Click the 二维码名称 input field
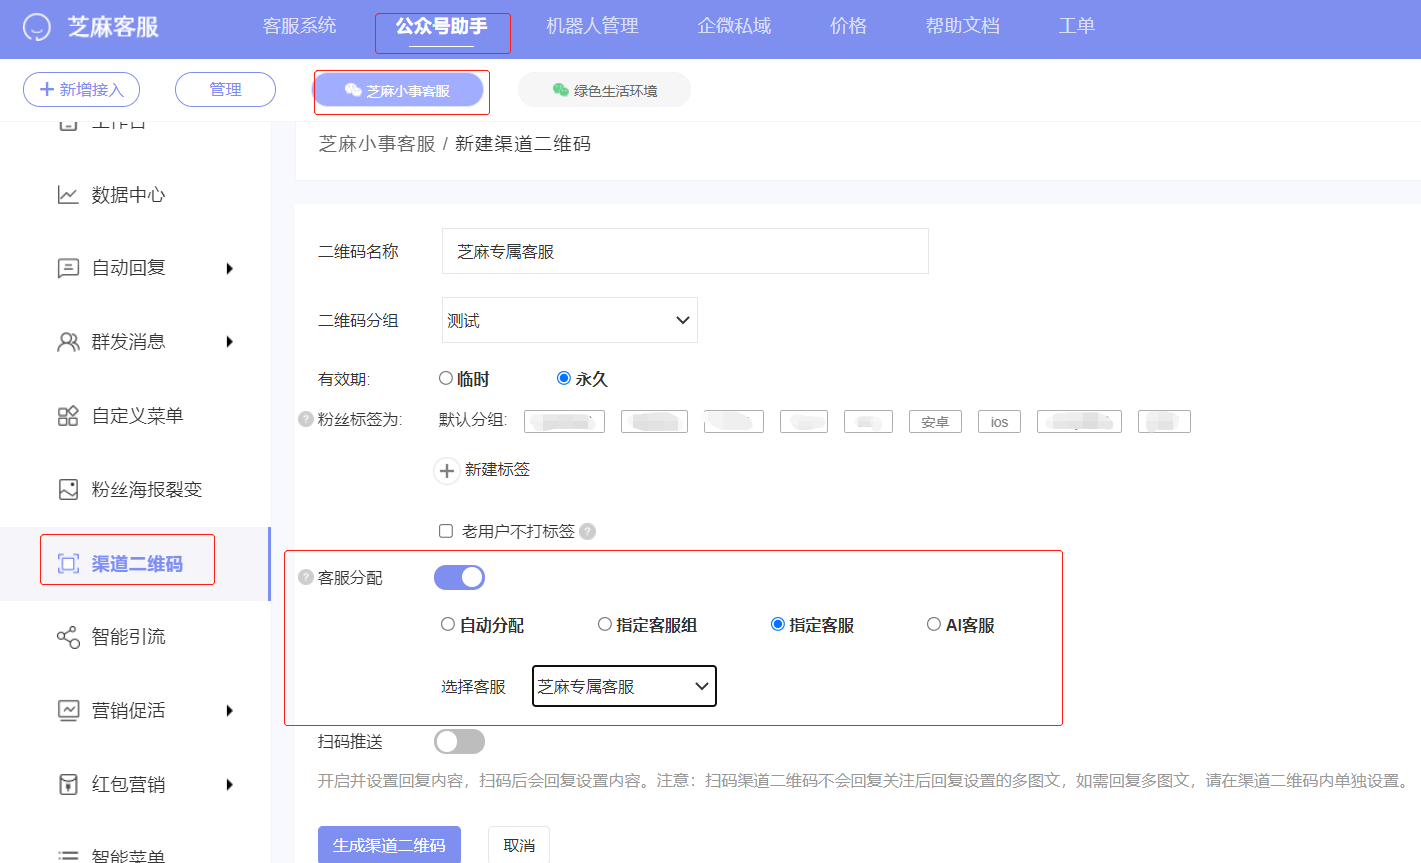 pyautogui.click(x=685, y=251)
